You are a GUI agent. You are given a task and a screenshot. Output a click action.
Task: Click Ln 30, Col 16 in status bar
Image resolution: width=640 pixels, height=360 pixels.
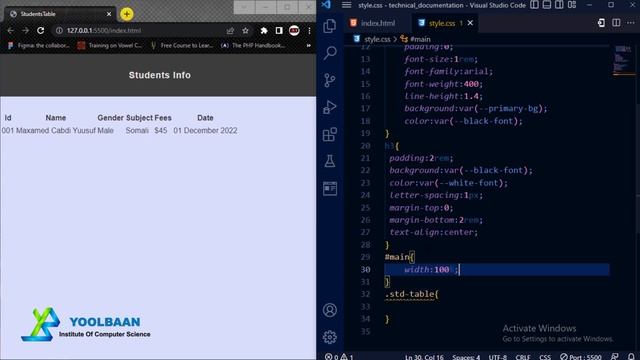click(x=424, y=357)
